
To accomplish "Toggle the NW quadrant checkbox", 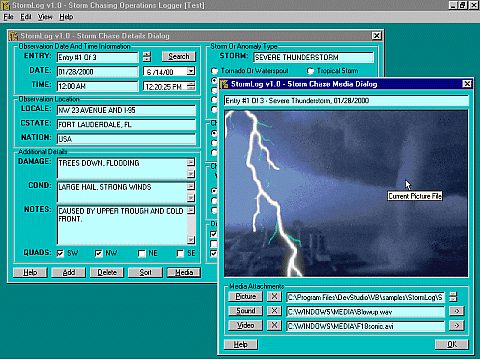I will click(x=98, y=254).
